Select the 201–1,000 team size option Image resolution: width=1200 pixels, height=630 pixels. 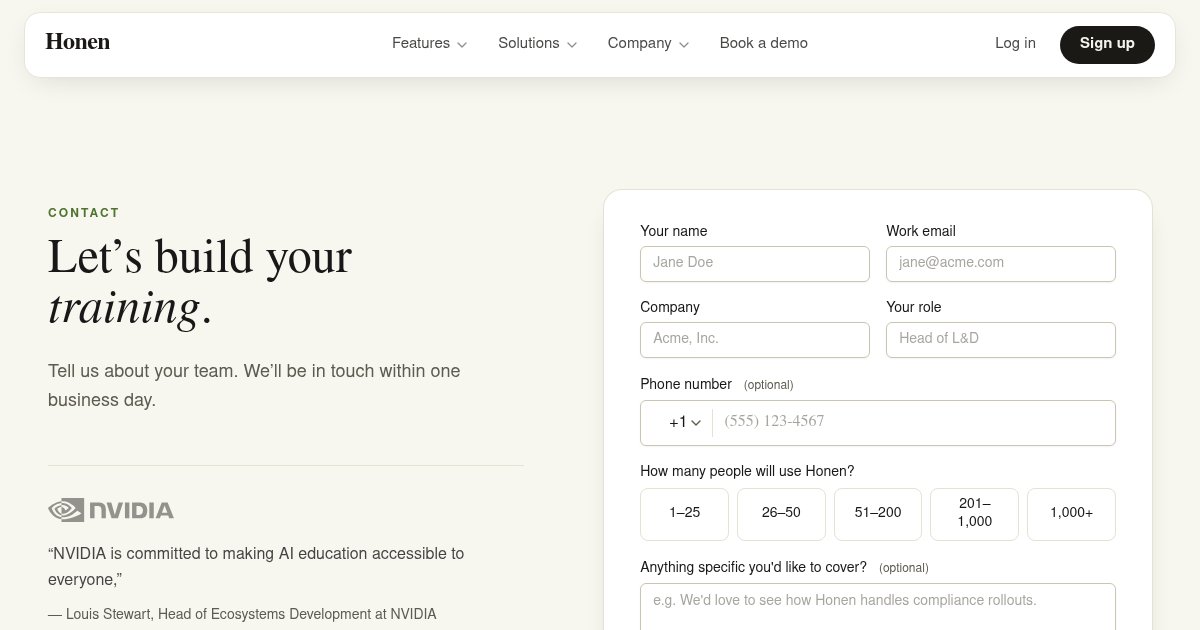[975, 514]
